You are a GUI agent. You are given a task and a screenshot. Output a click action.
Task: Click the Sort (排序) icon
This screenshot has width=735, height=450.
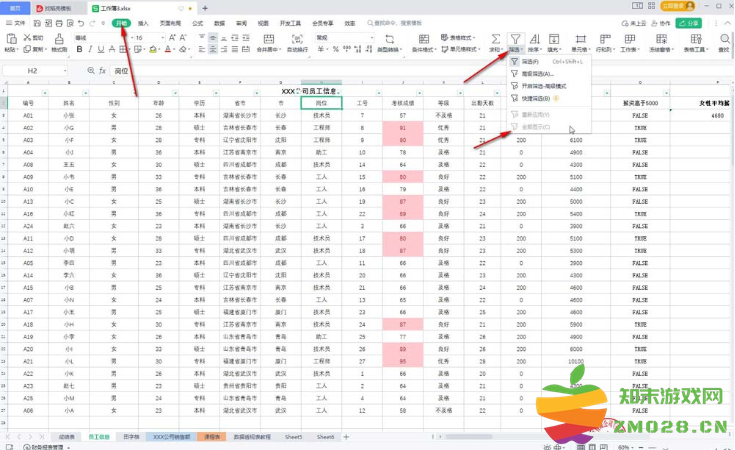coord(536,37)
